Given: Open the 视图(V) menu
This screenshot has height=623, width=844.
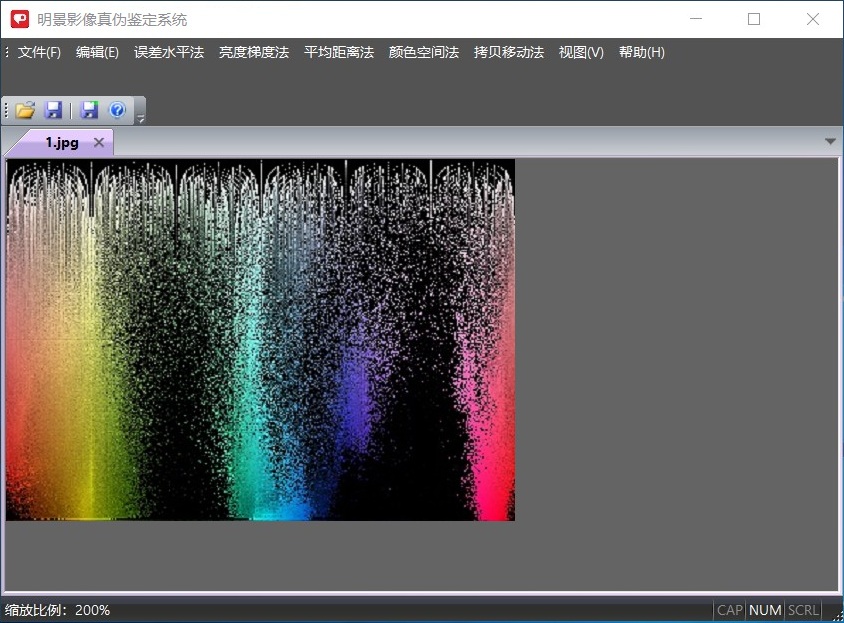Looking at the screenshot, I should pyautogui.click(x=581, y=52).
